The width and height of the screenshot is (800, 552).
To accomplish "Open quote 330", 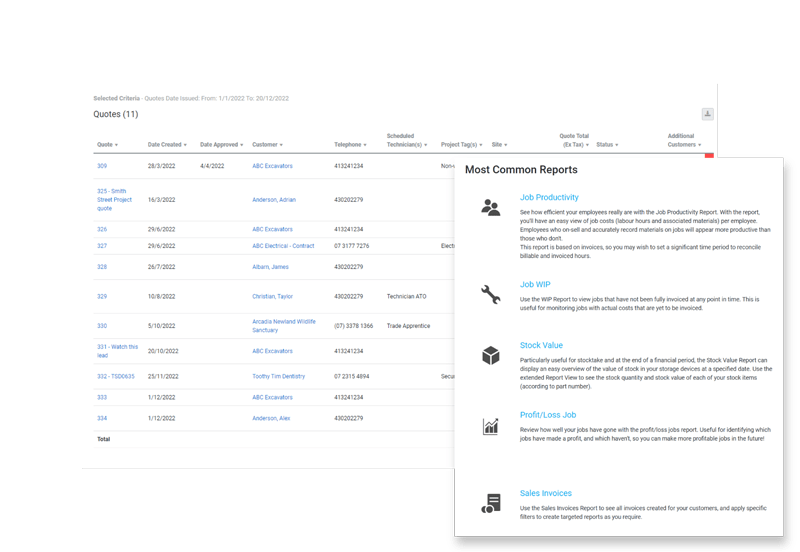I will [x=102, y=326].
